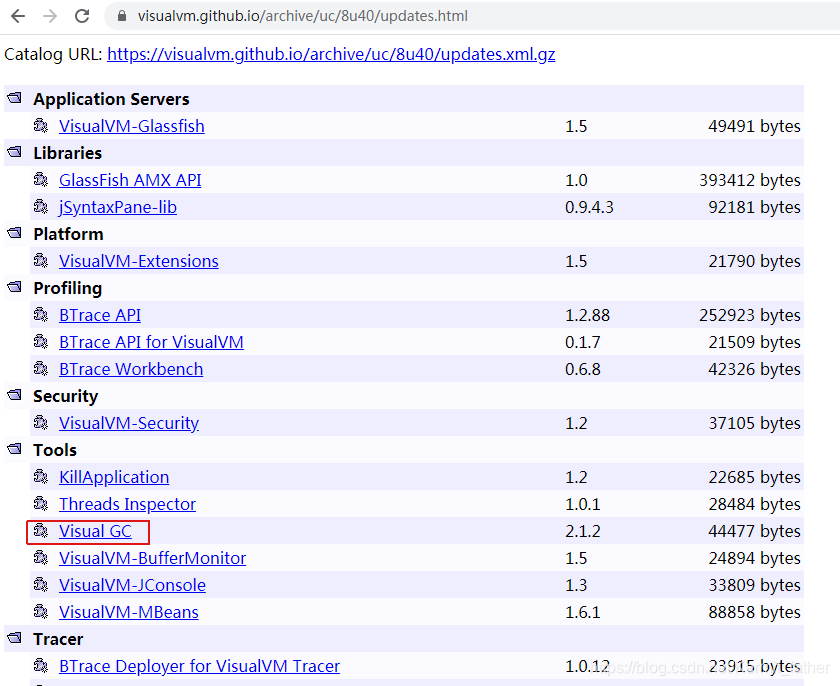Click the Application Servers folder icon
Screen dimensions: 840x686
pyautogui.click(x=14, y=98)
